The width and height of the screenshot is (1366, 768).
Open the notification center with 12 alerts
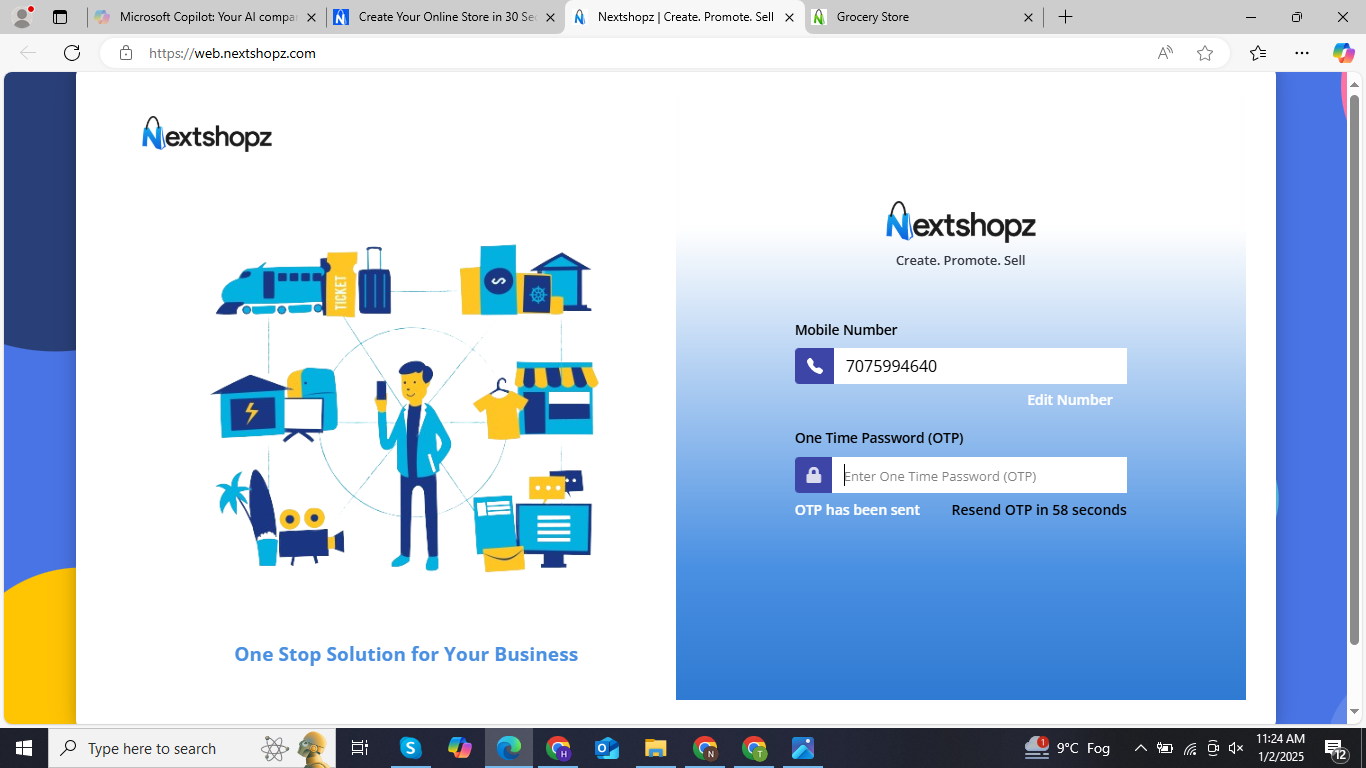(x=1337, y=748)
